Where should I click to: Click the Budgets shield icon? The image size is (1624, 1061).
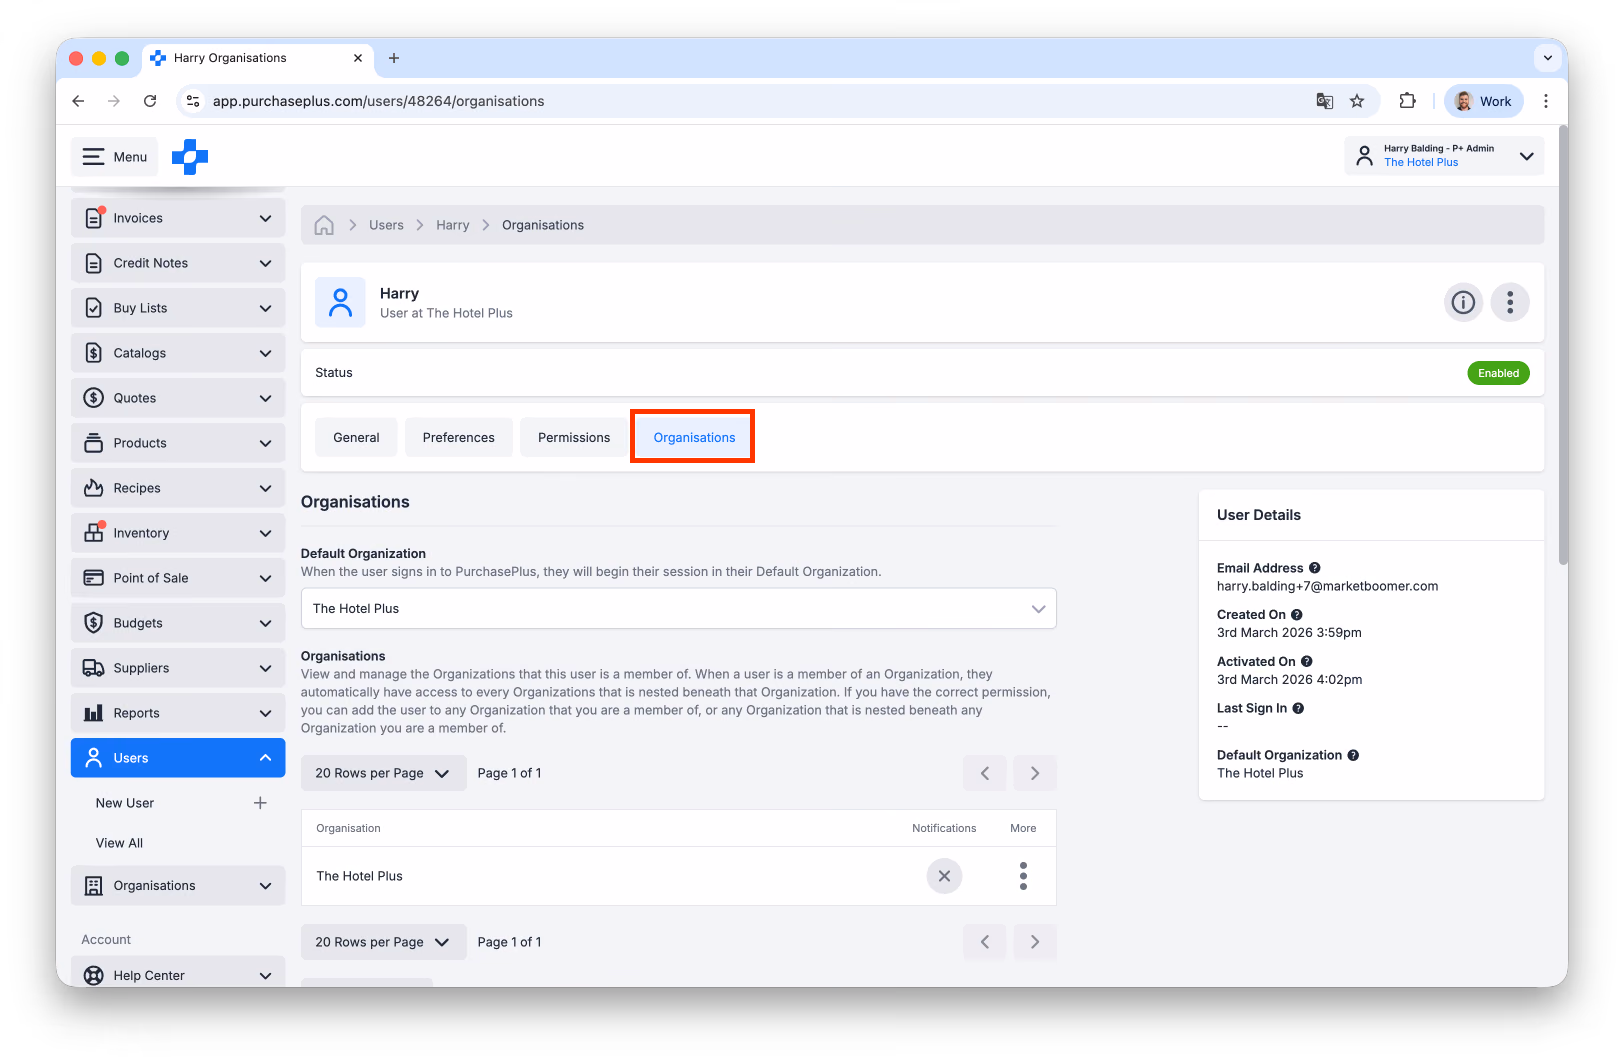(x=94, y=623)
